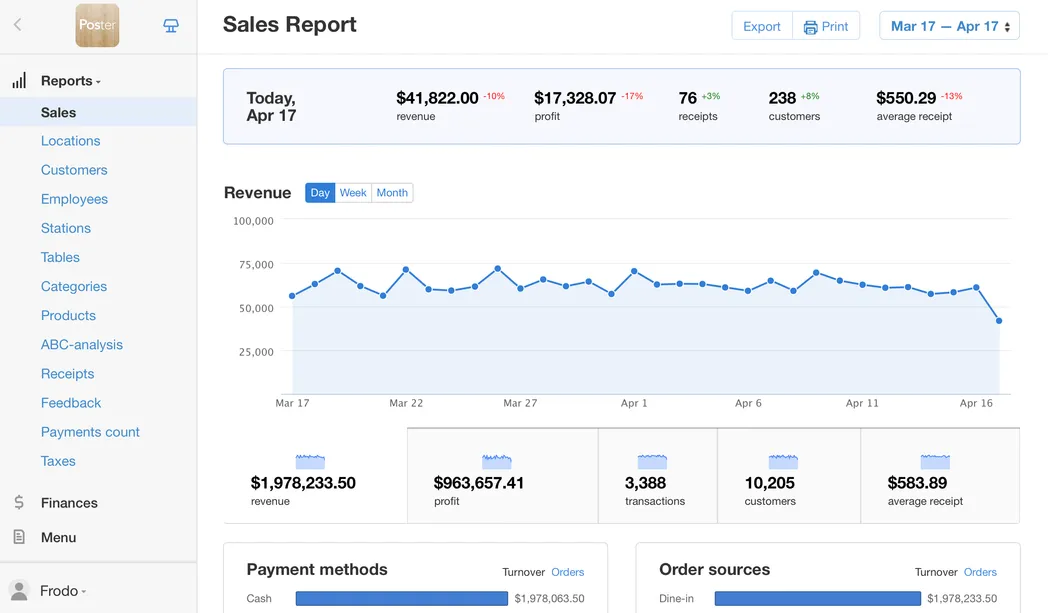
Task: Select the Finances dollar icon in the sidebar
Action: [x=20, y=502]
